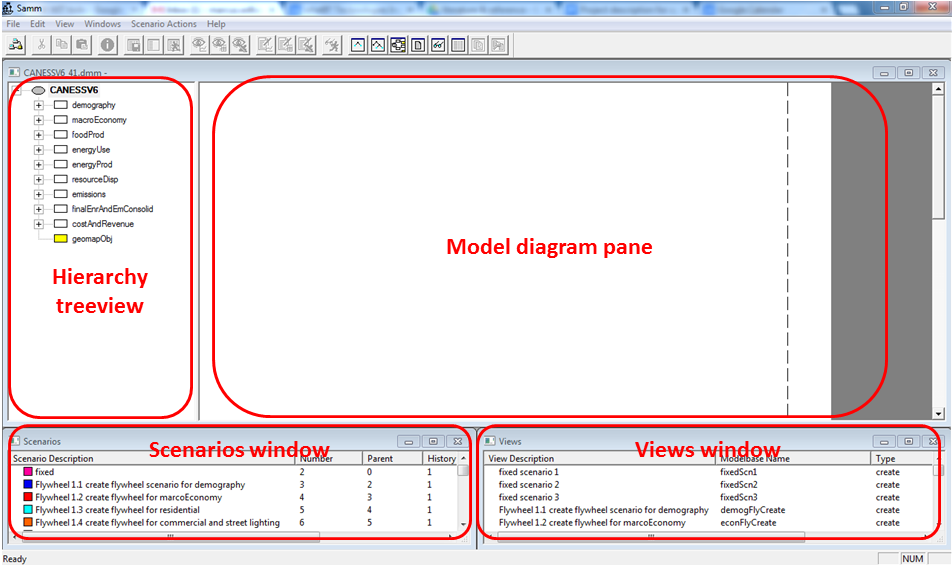Click the eye with running figure icon
This screenshot has width=952, height=566.
pos(240,45)
